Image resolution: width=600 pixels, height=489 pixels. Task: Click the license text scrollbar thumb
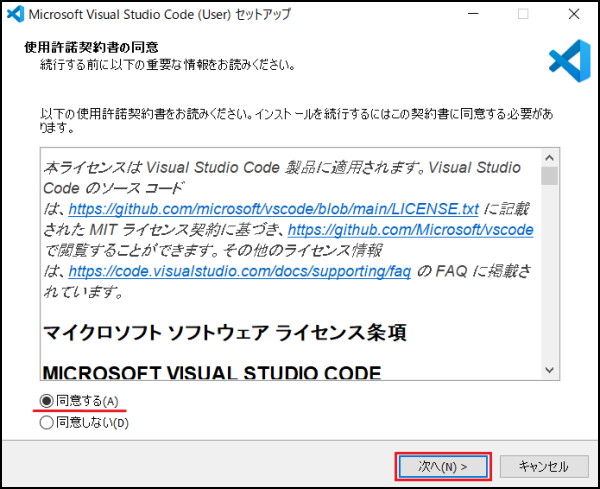[549, 176]
